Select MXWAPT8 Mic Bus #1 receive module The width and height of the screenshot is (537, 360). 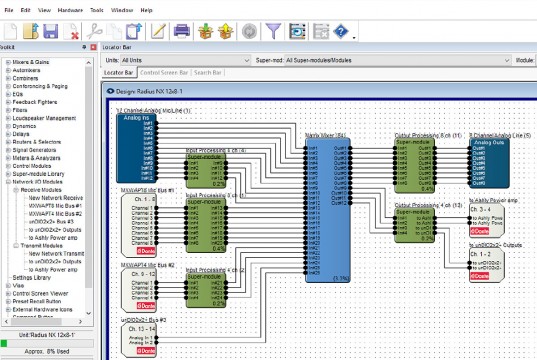point(55,206)
